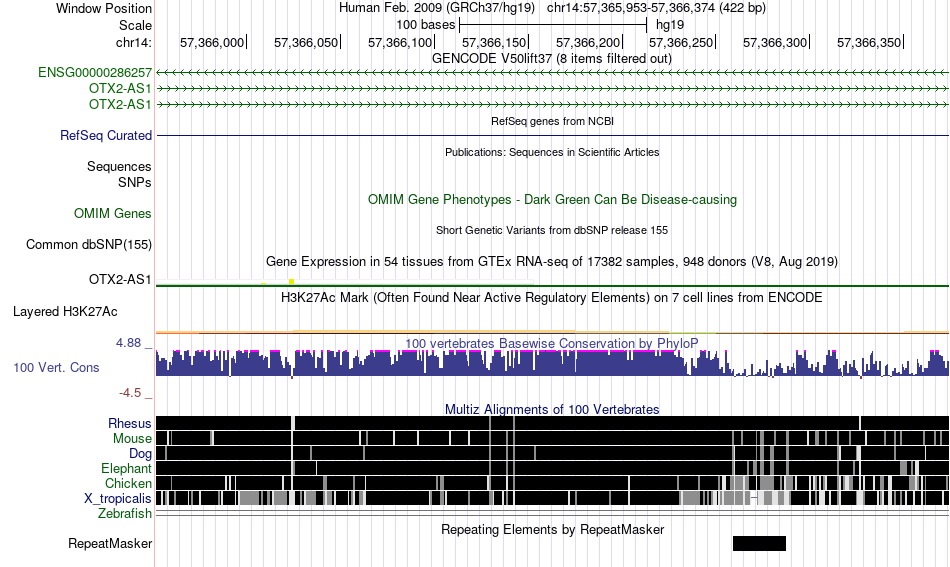Select the Rhesus alignment row label
The height and width of the screenshot is (567, 950).
130,423
